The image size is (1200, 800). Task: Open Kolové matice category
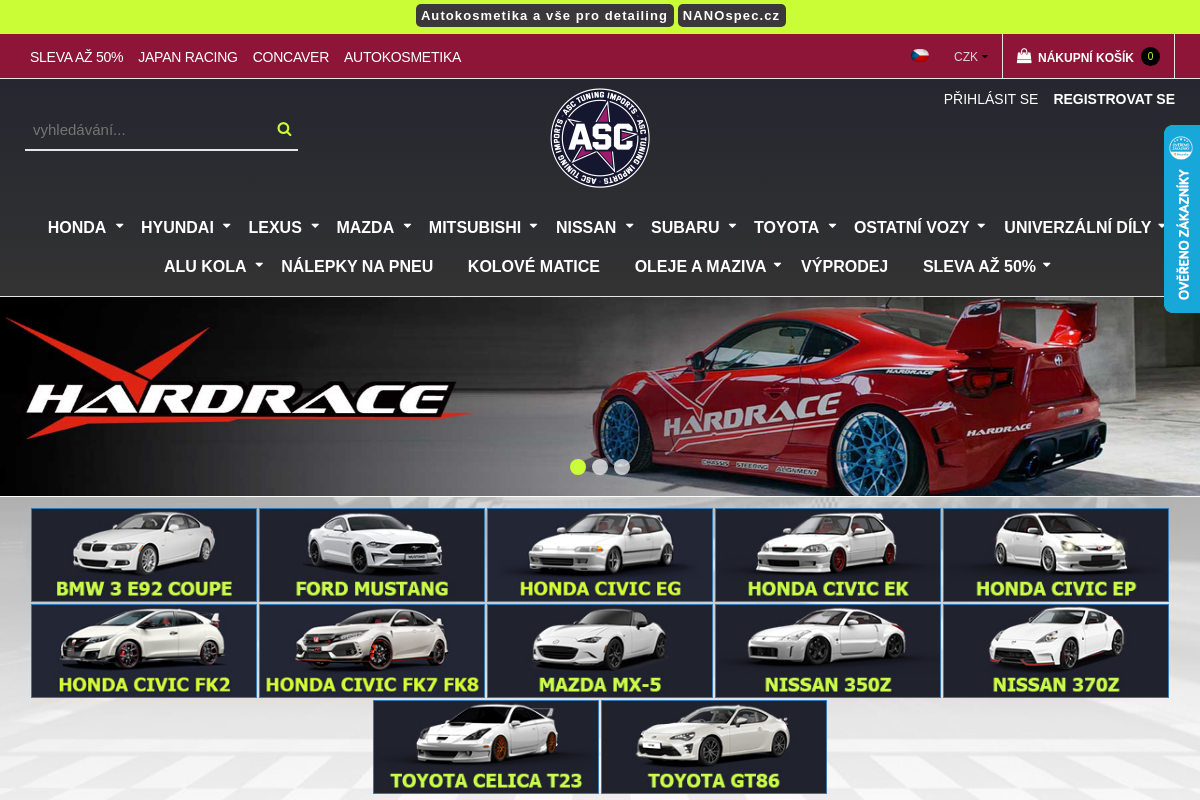[x=534, y=266]
